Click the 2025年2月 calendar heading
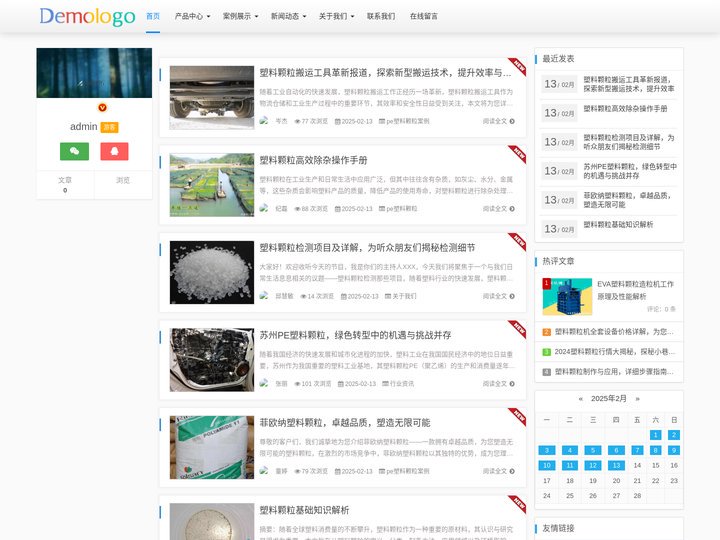The height and width of the screenshot is (540, 720). 608,399
